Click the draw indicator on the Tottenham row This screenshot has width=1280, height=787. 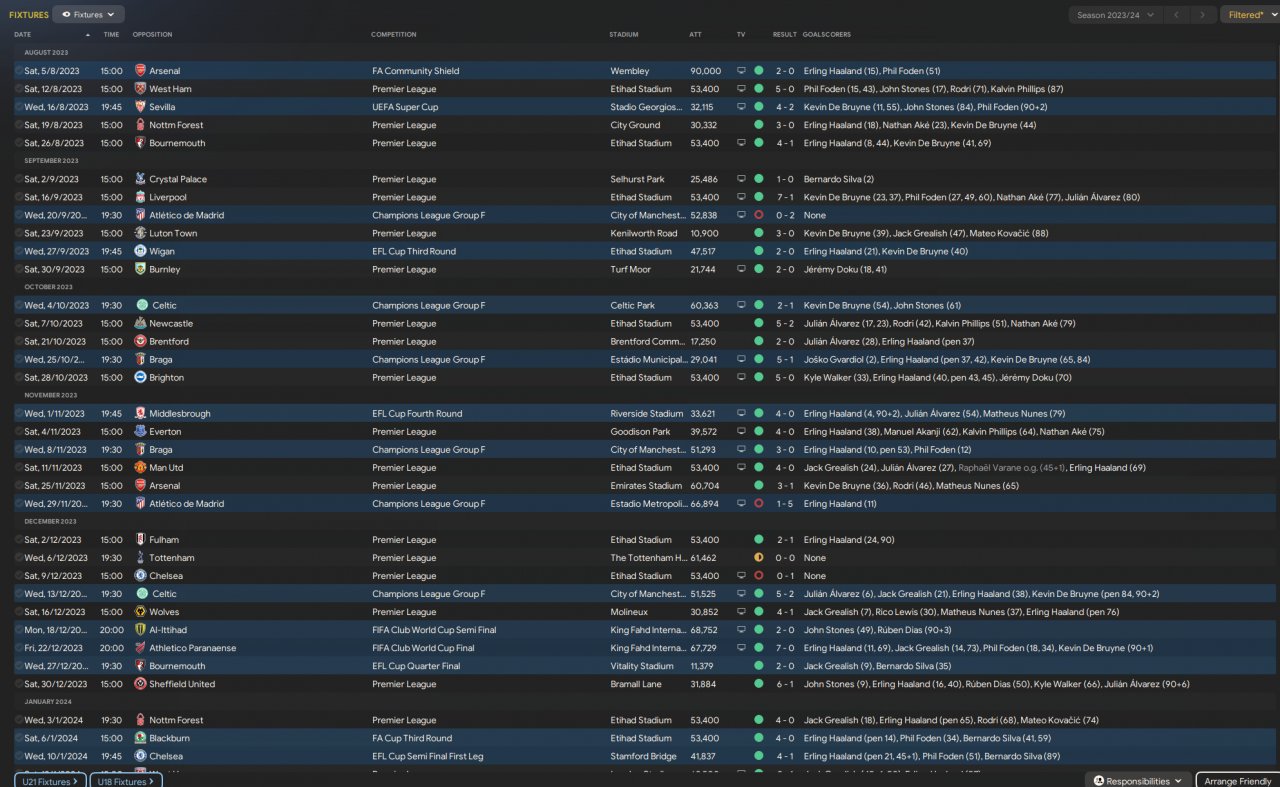coord(758,558)
